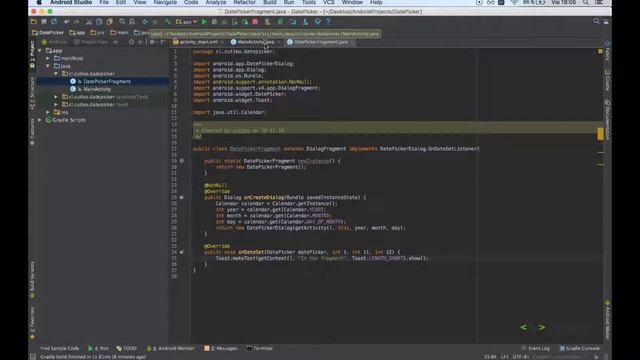Click the green Run app button
Image resolution: width=640 pixels, height=360 pixels.
pos(204,22)
